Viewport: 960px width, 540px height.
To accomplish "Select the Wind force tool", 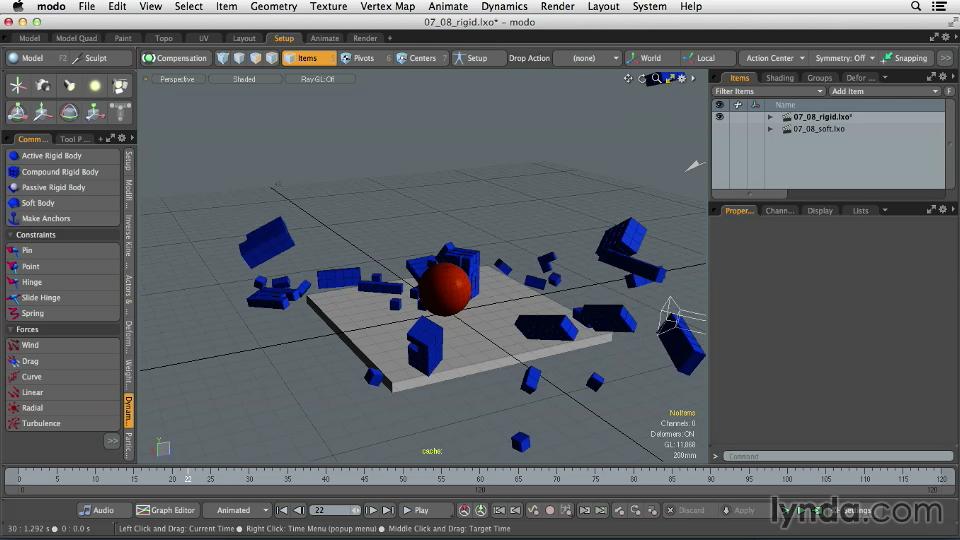I will (x=30, y=345).
